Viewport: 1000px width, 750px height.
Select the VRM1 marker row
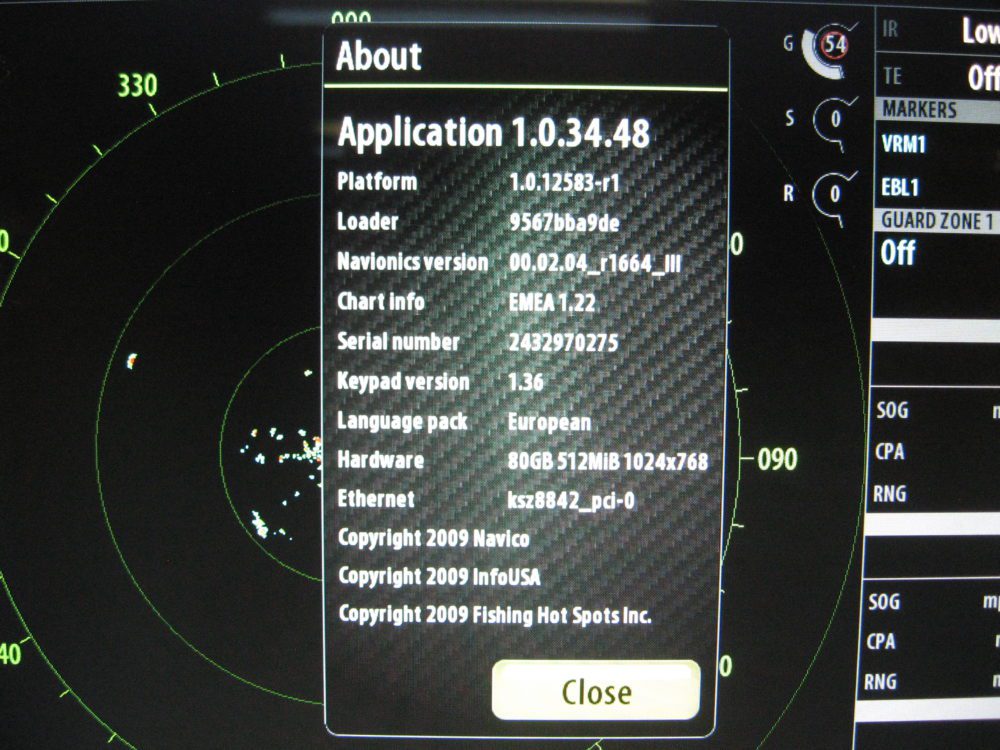click(x=937, y=144)
